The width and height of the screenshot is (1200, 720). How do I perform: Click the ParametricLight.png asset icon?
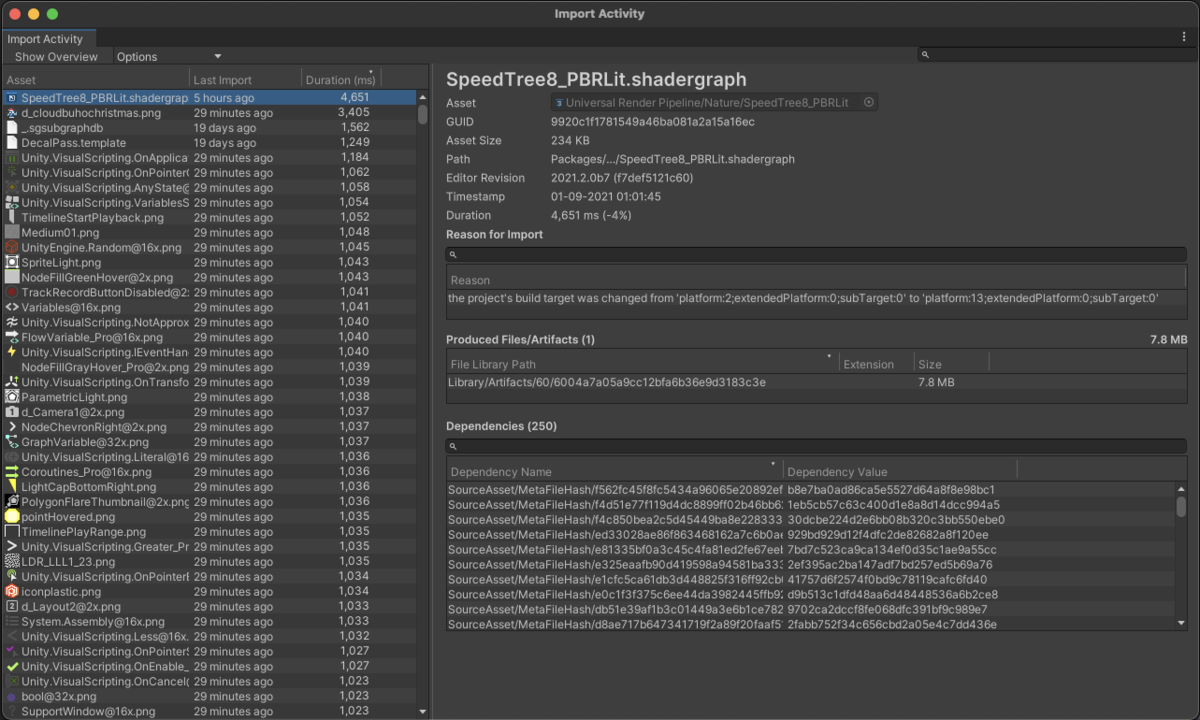coord(12,397)
